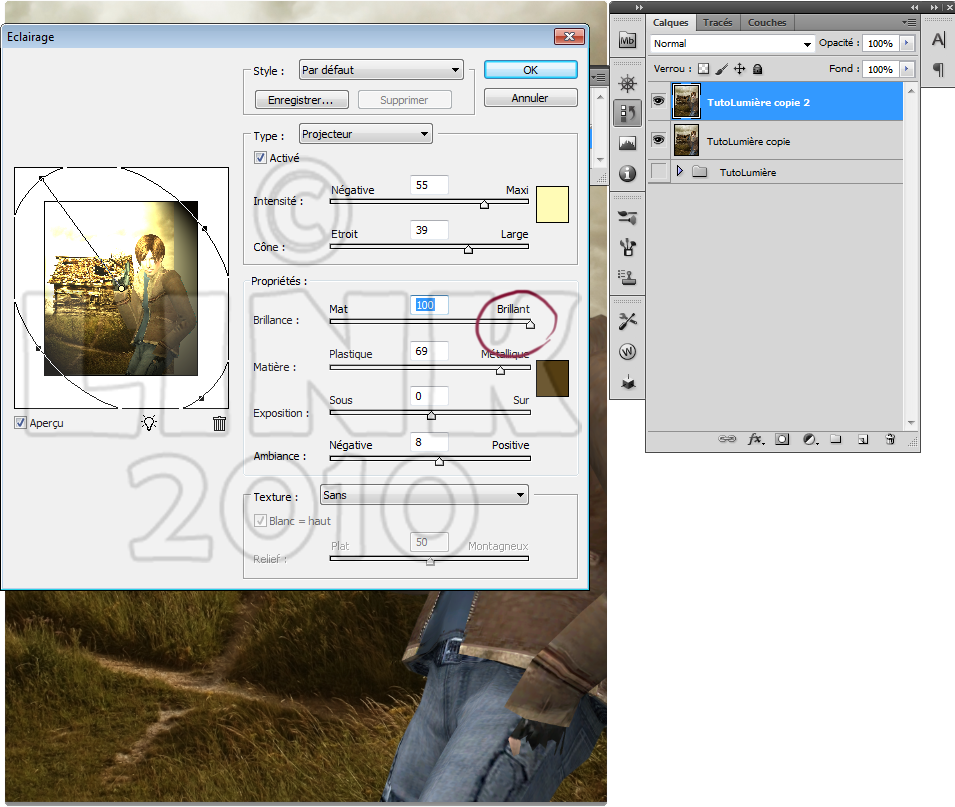Click the OK button

point(530,70)
